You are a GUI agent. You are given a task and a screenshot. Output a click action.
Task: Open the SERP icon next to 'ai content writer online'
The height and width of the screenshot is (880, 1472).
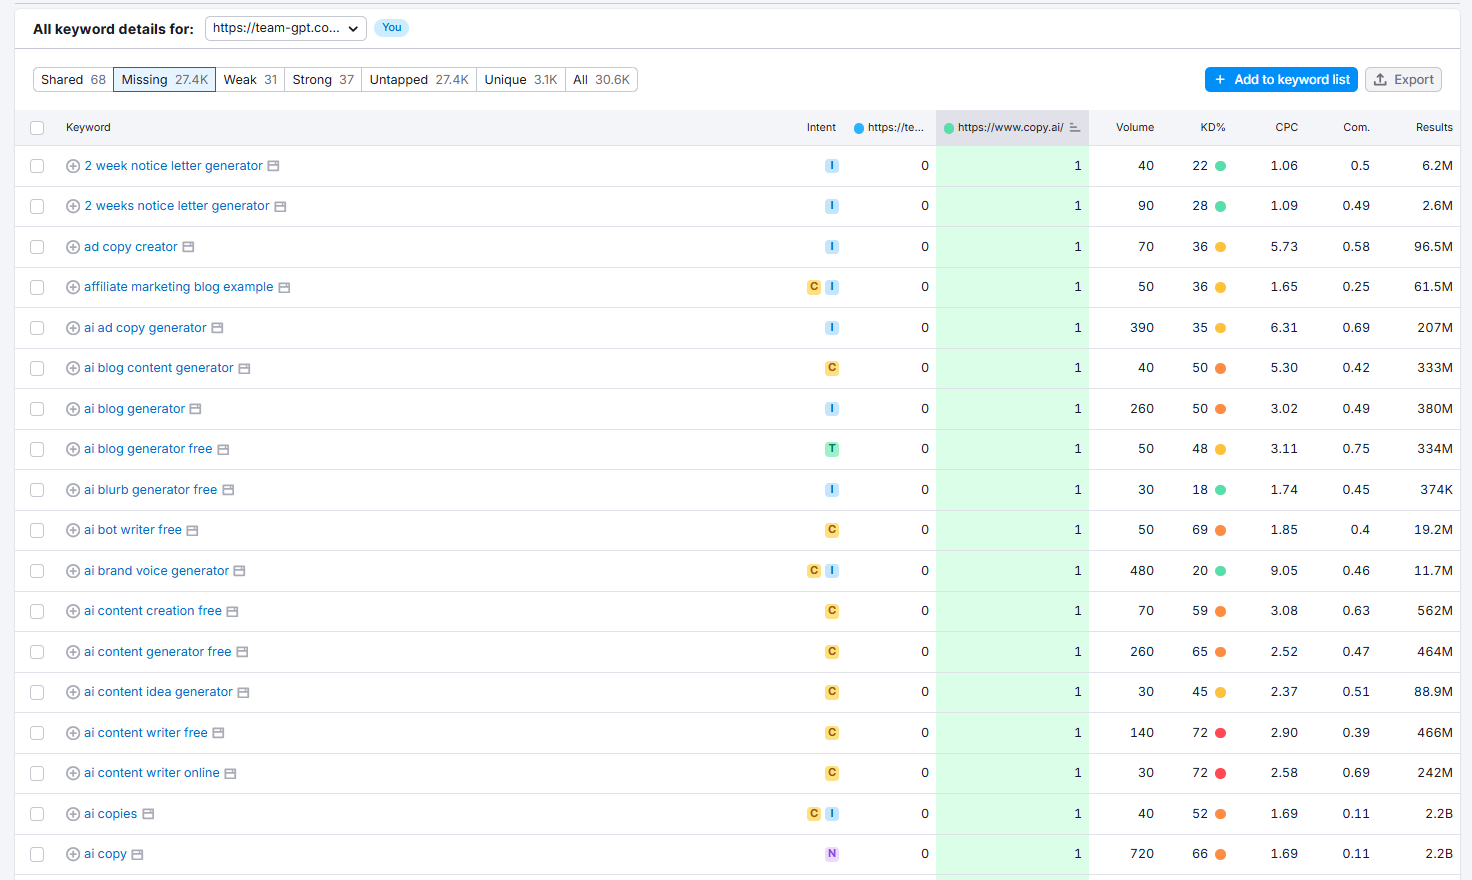coord(230,773)
